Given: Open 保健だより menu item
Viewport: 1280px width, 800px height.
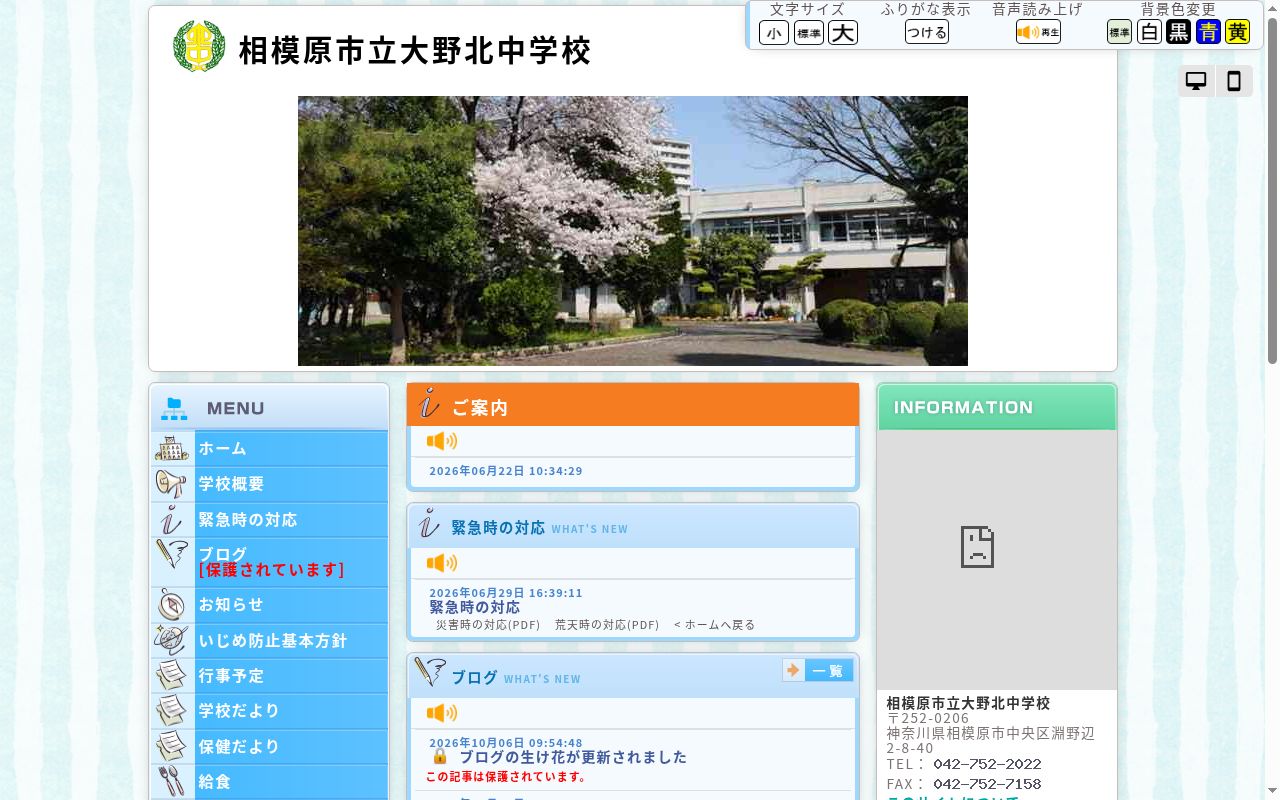Looking at the screenshot, I should 269,747.
